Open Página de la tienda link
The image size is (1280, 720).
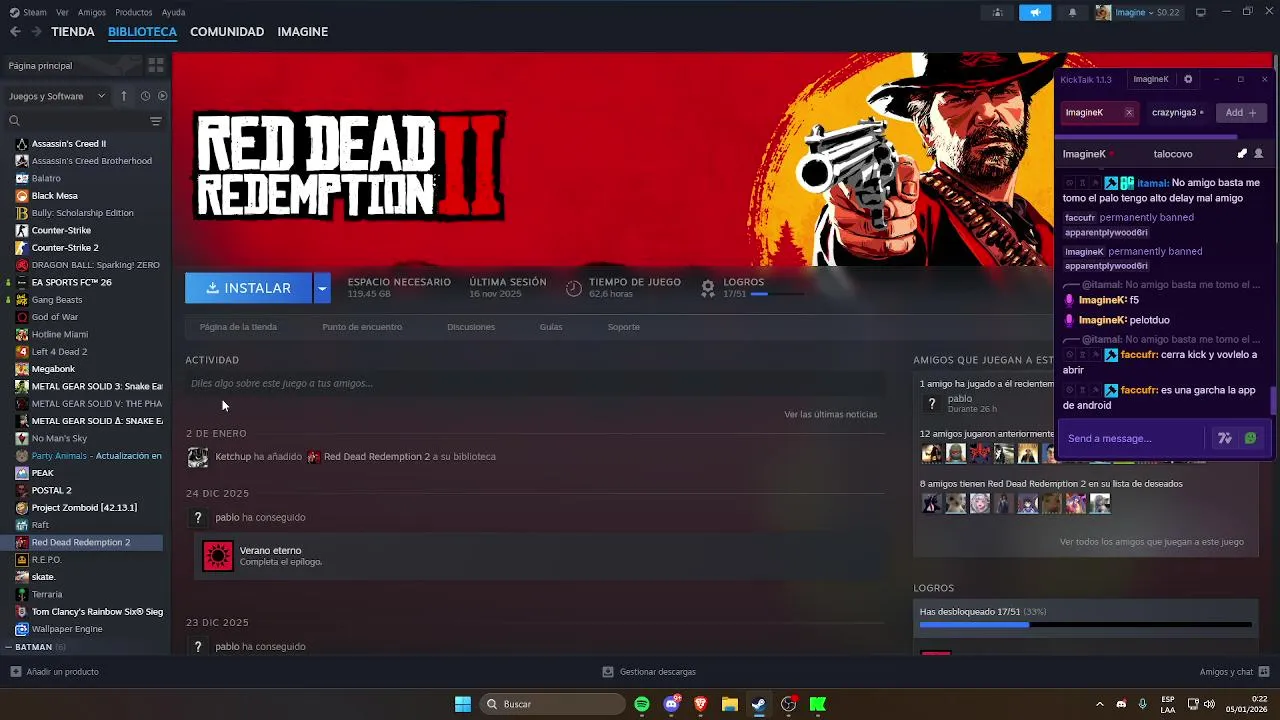click(238, 327)
